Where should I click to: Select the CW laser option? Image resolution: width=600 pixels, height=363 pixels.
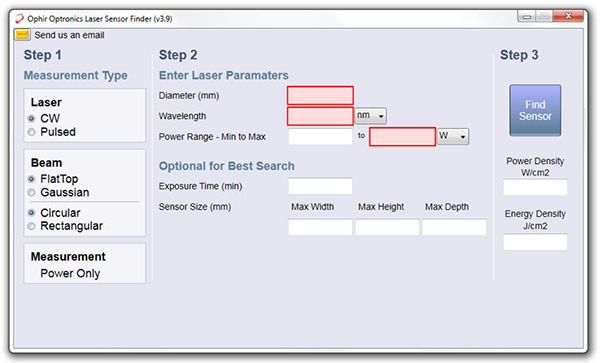(x=32, y=119)
